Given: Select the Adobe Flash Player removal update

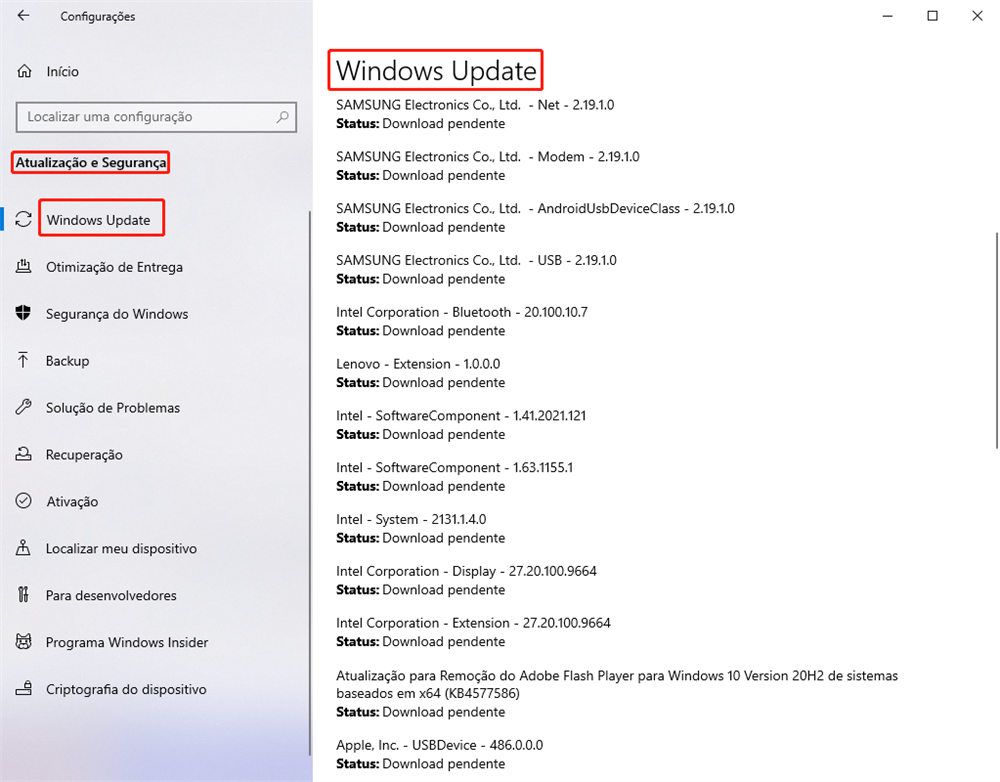Looking at the screenshot, I should tap(617, 684).
